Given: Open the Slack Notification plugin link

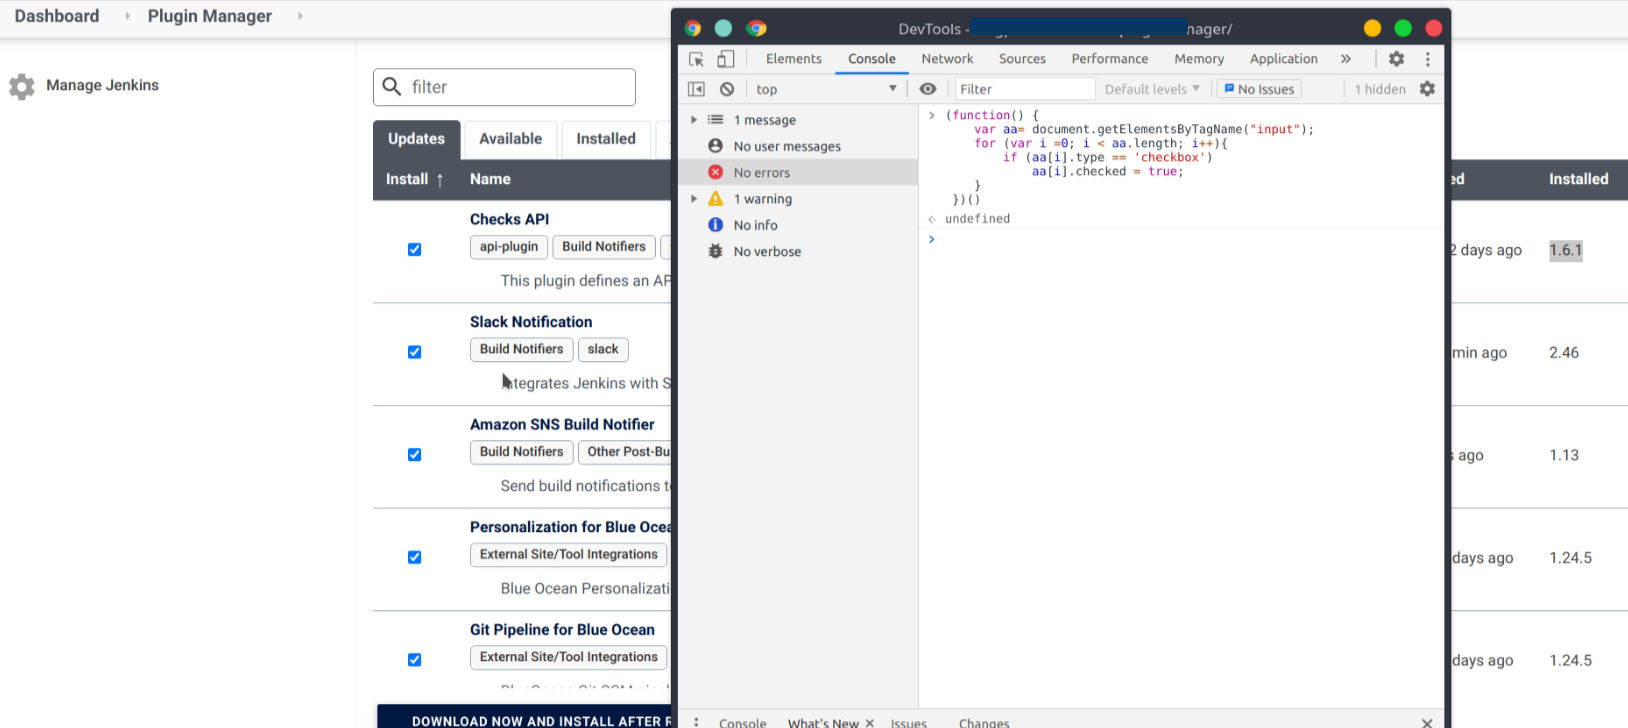Looking at the screenshot, I should click(x=531, y=322).
